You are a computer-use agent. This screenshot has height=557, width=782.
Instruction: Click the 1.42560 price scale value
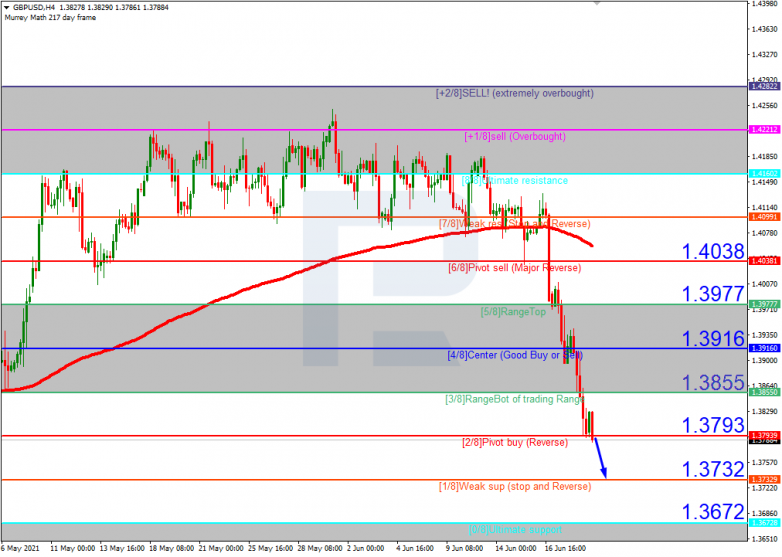point(765,106)
